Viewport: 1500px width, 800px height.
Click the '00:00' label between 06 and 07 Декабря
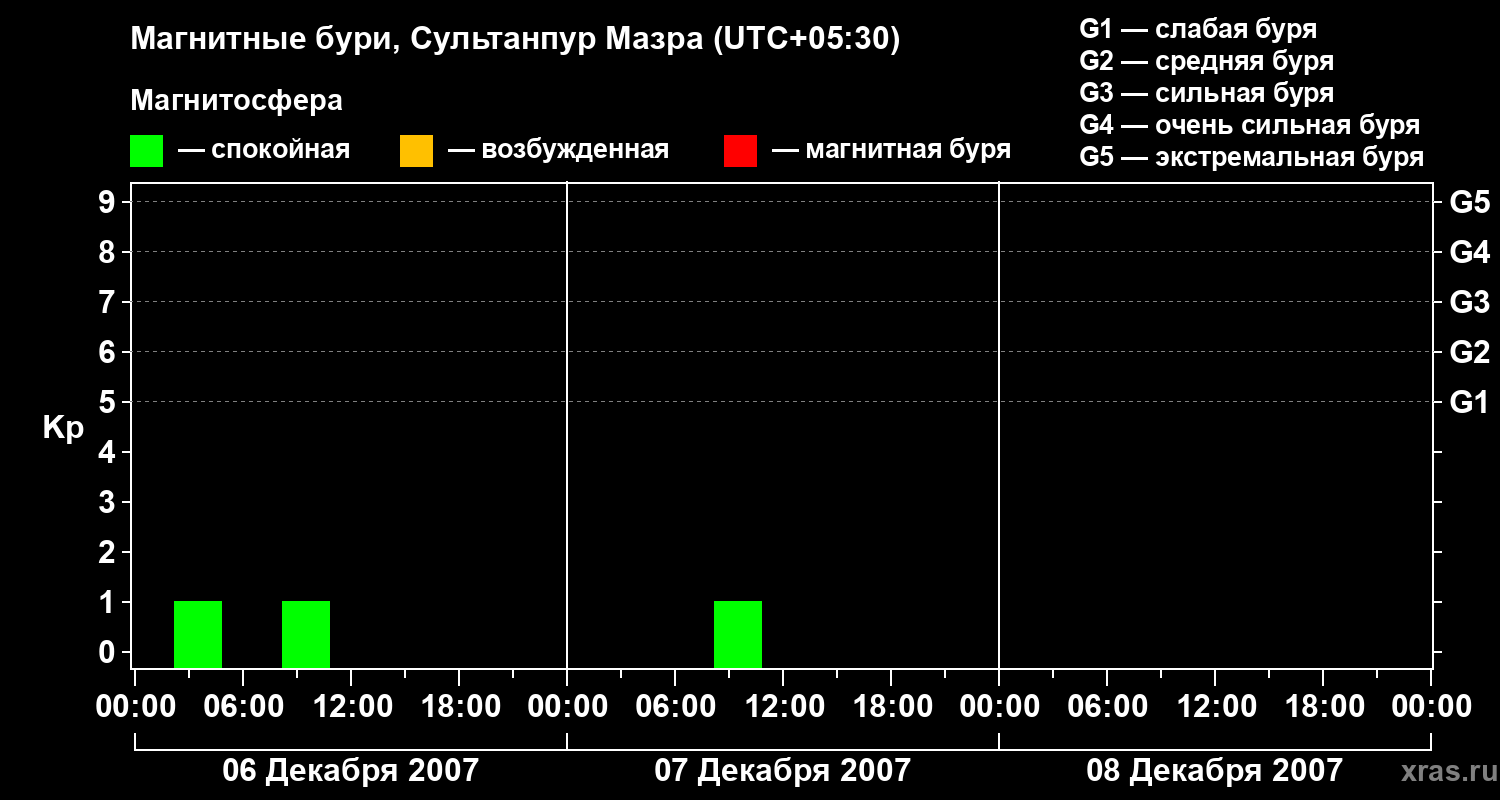tap(567, 707)
